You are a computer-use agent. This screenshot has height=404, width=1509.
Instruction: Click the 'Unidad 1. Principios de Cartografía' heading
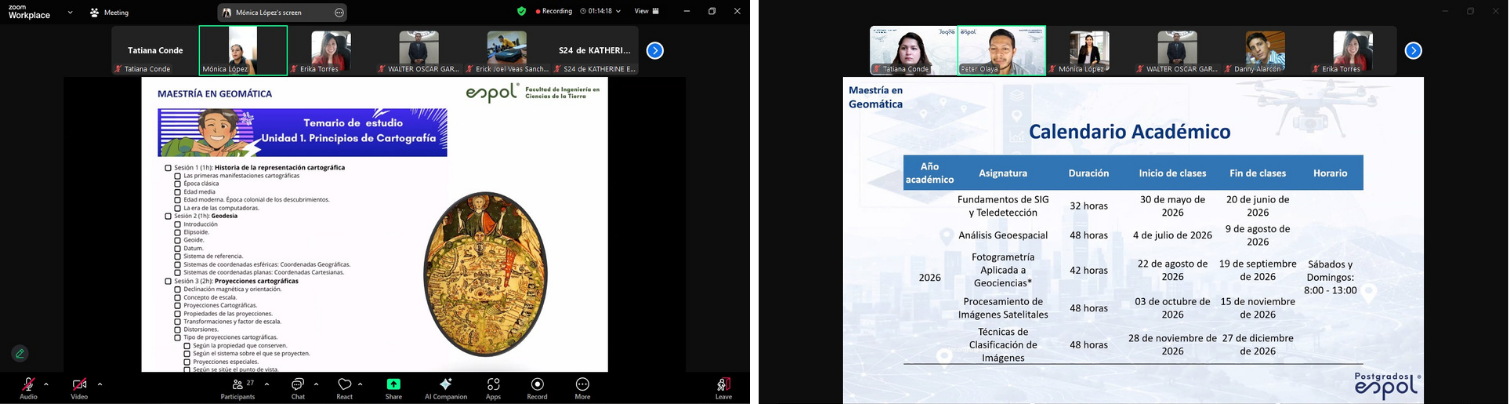349,137
